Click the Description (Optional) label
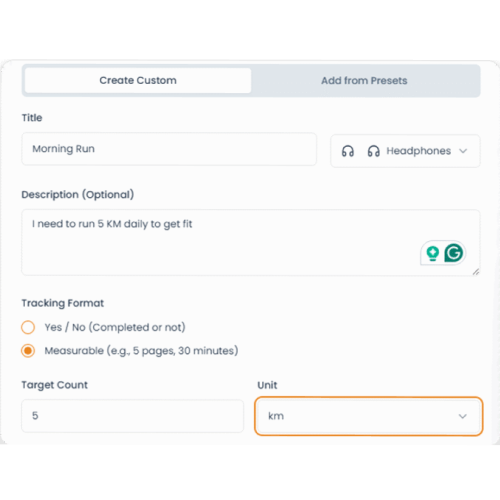 78,195
